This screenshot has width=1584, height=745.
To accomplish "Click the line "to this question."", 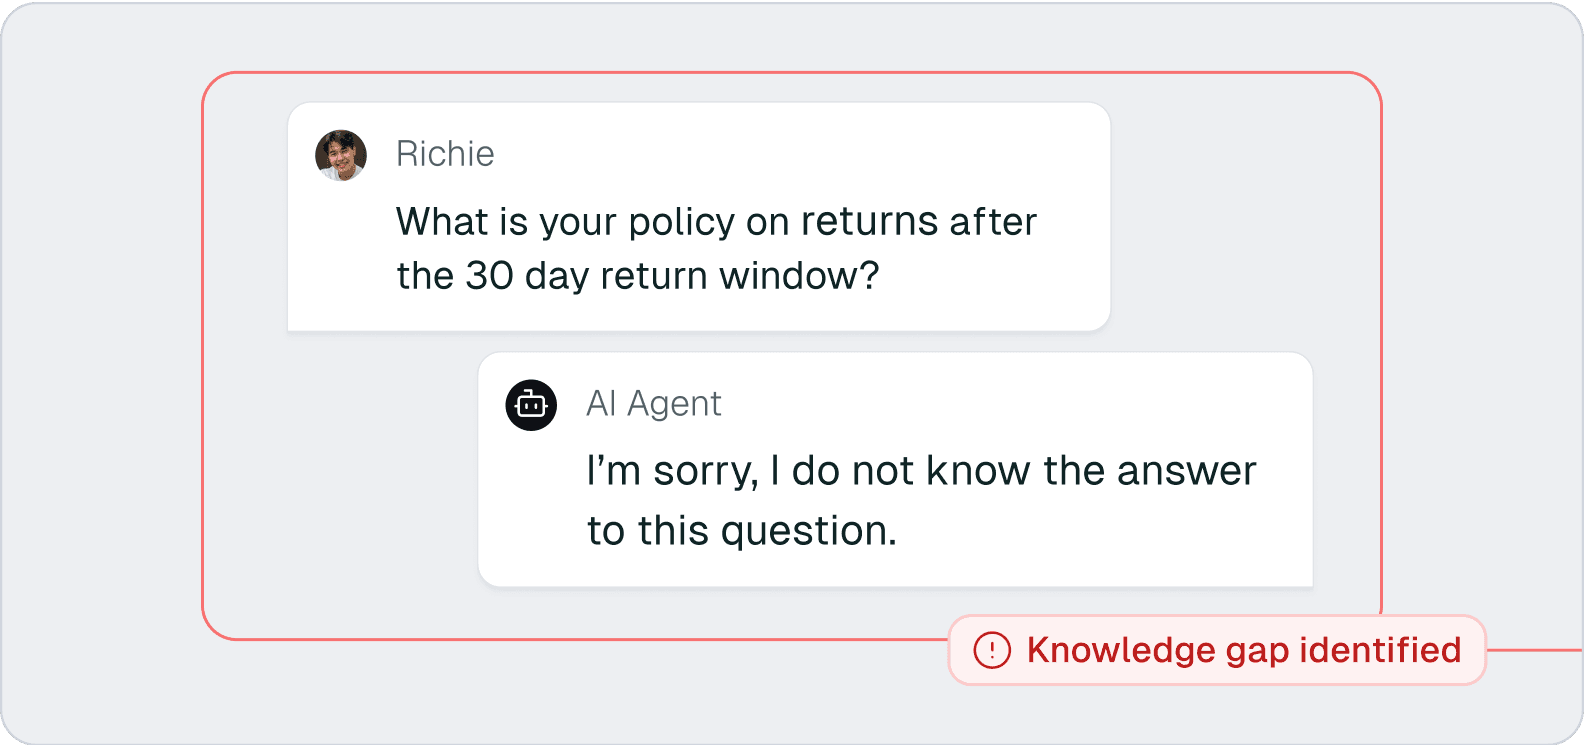I will point(741,531).
